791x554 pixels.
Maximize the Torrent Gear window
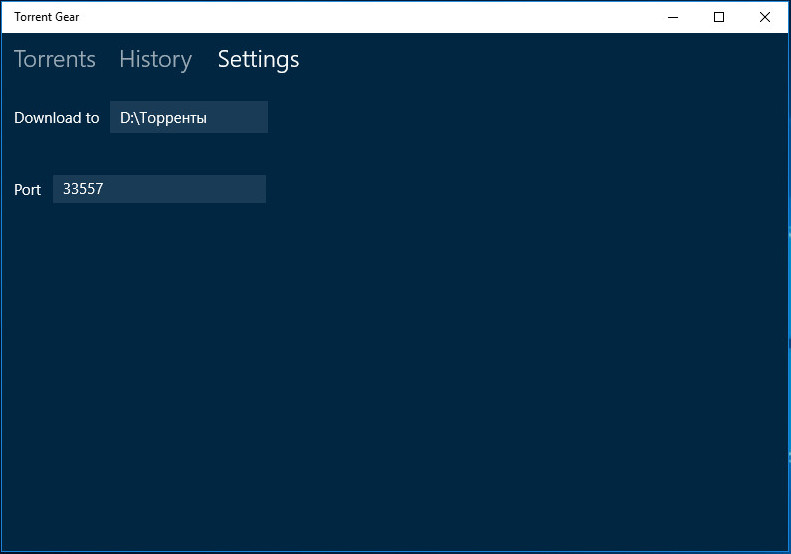tap(719, 17)
